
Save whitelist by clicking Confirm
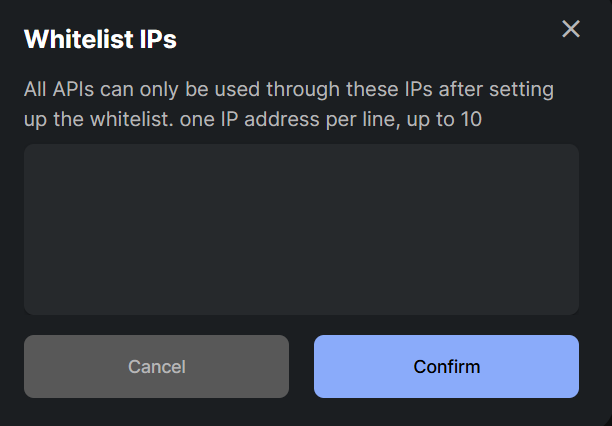coord(446,366)
